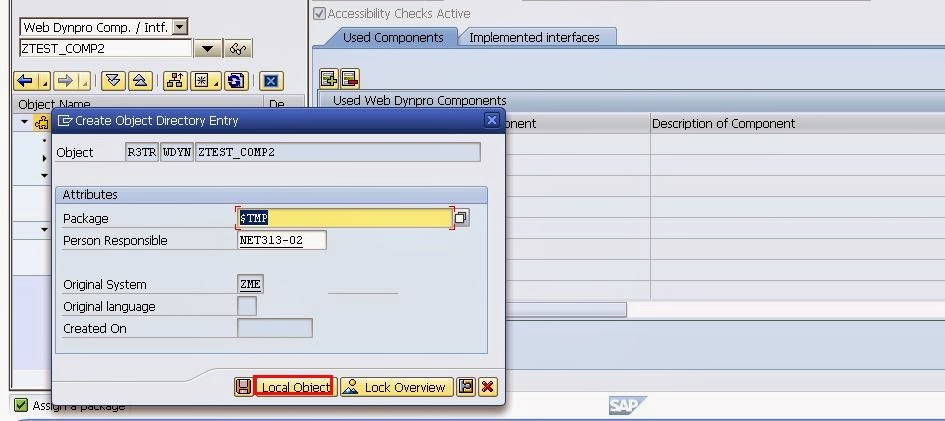Click the Used Web Dynpro Components table title
The width and height of the screenshot is (945, 421).
click(x=419, y=101)
